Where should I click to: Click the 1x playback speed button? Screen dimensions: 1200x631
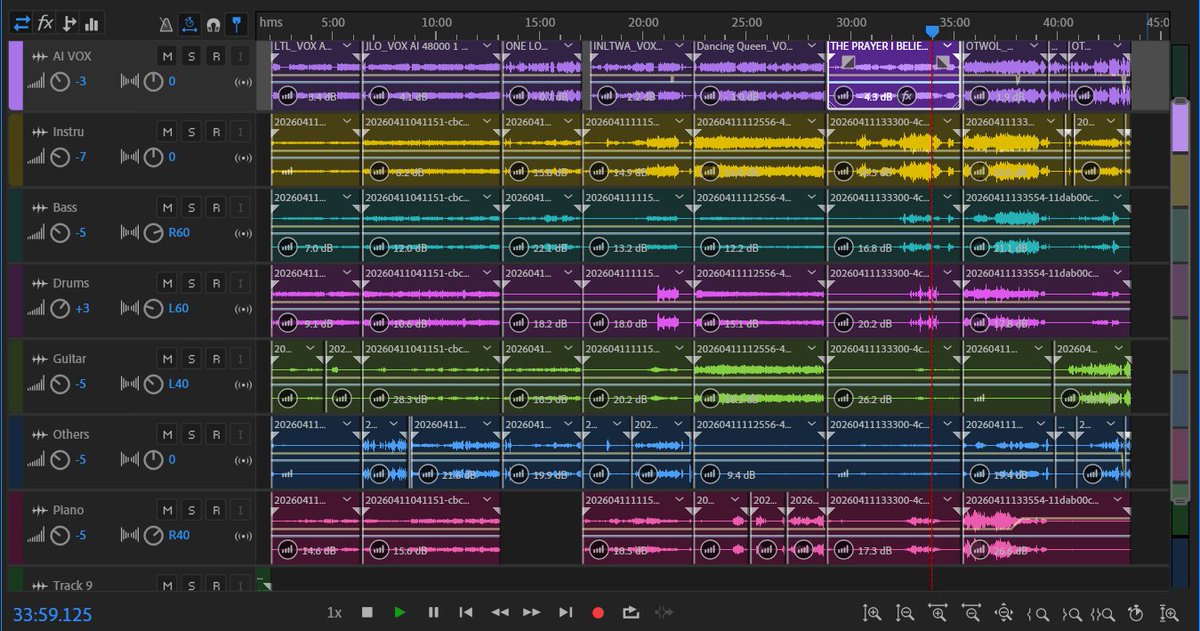click(x=334, y=612)
